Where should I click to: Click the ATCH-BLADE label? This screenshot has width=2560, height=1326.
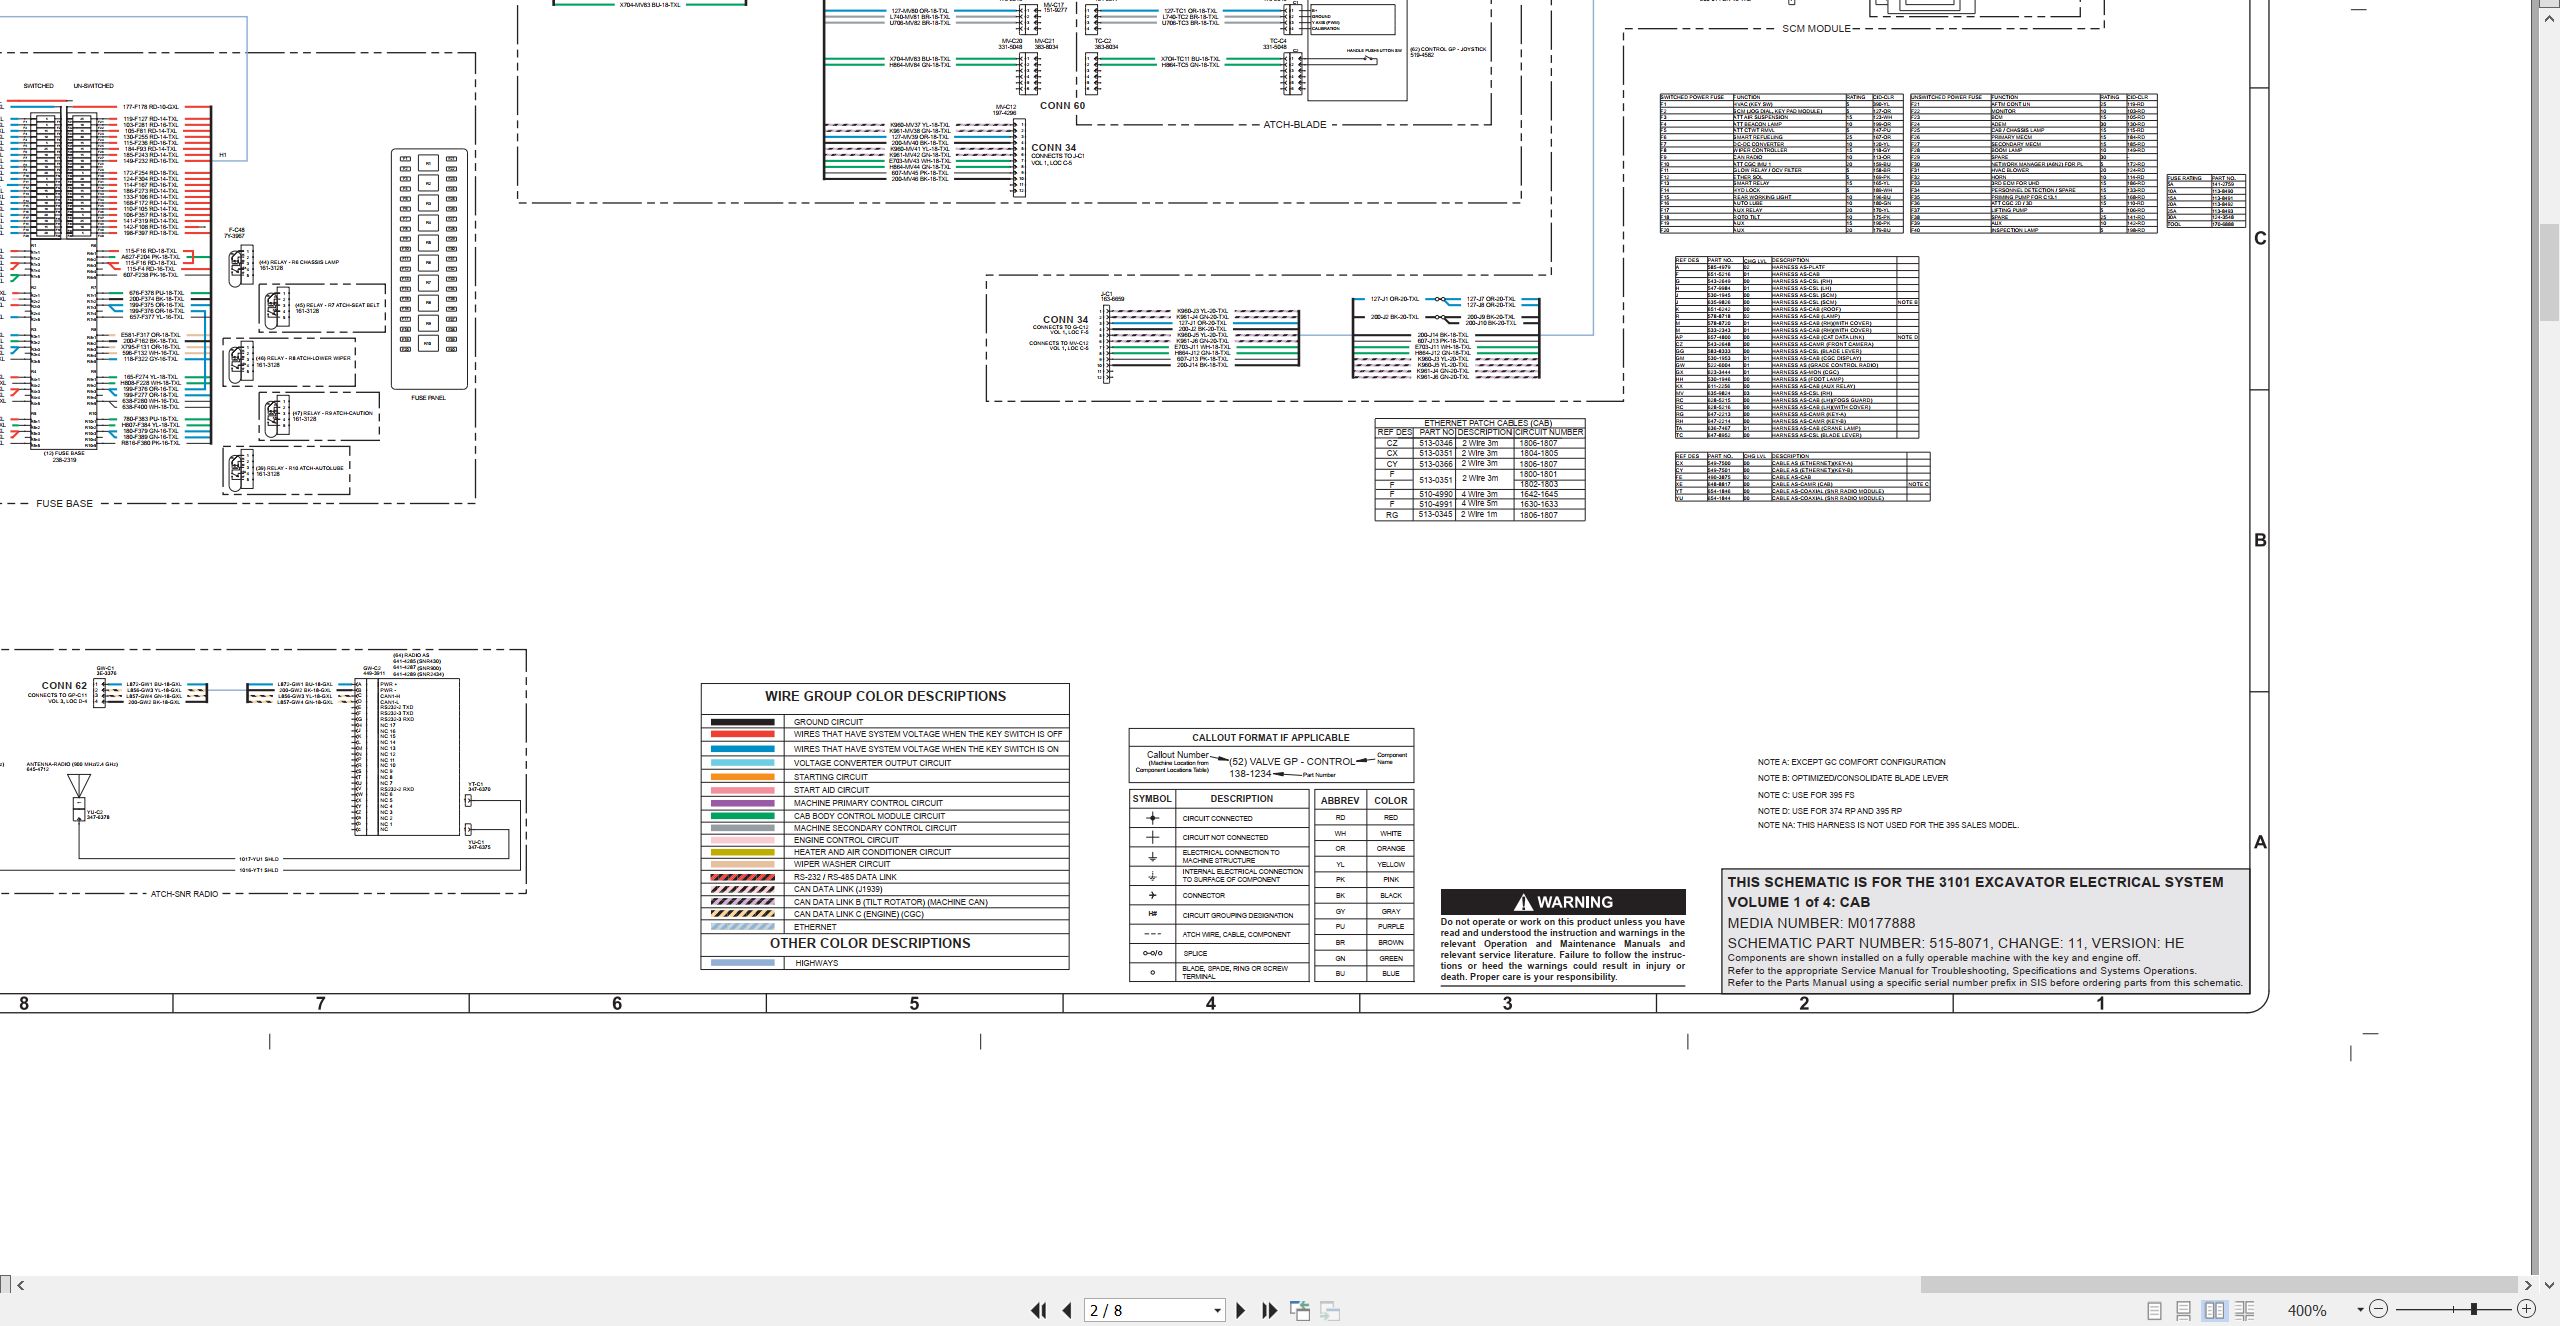[1295, 125]
